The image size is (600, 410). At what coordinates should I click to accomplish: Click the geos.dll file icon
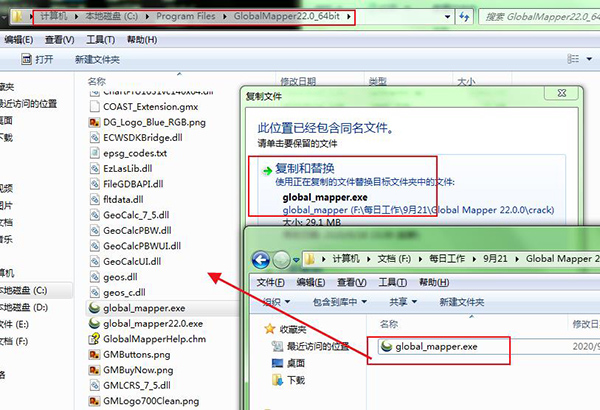tap(94, 277)
